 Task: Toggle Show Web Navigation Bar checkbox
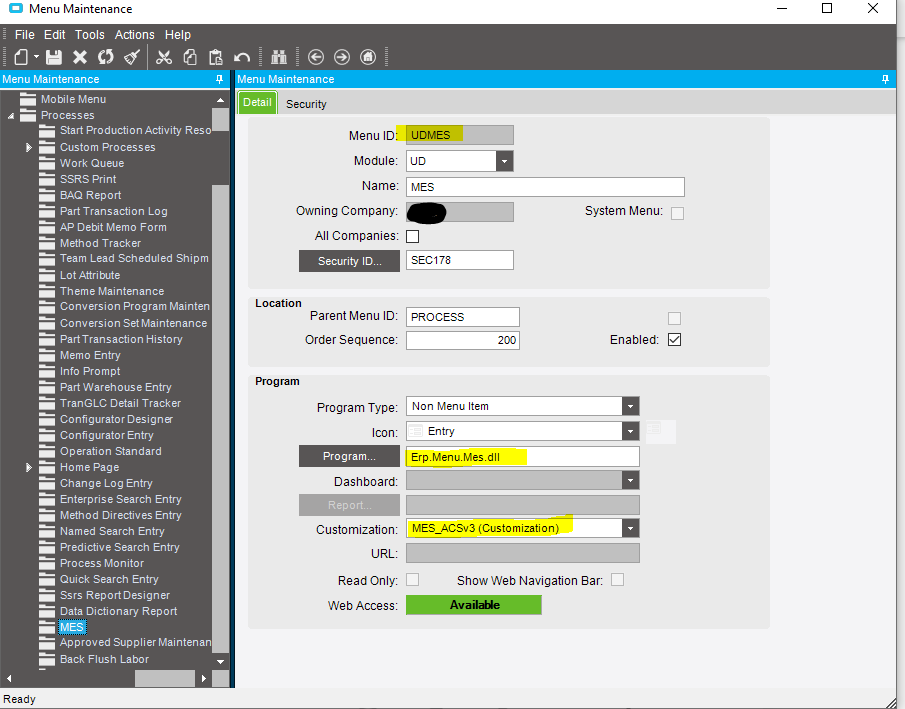coord(618,580)
